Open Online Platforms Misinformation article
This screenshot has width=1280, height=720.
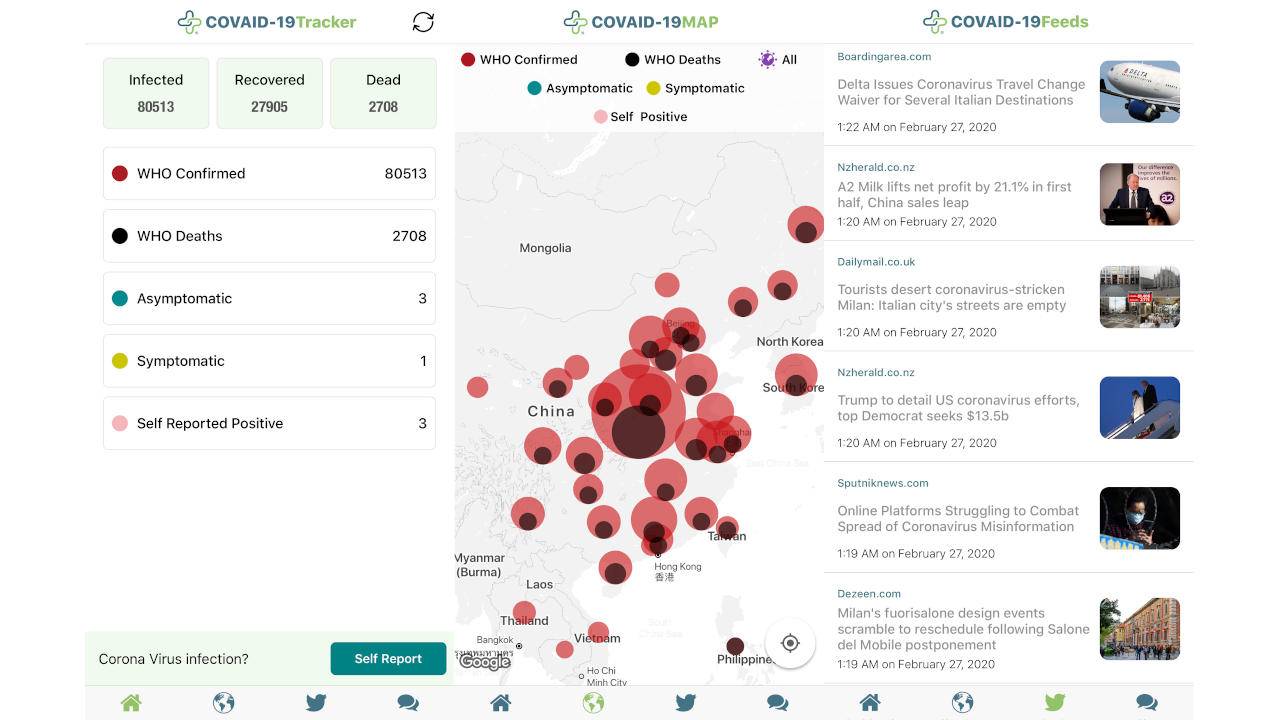[1009, 518]
